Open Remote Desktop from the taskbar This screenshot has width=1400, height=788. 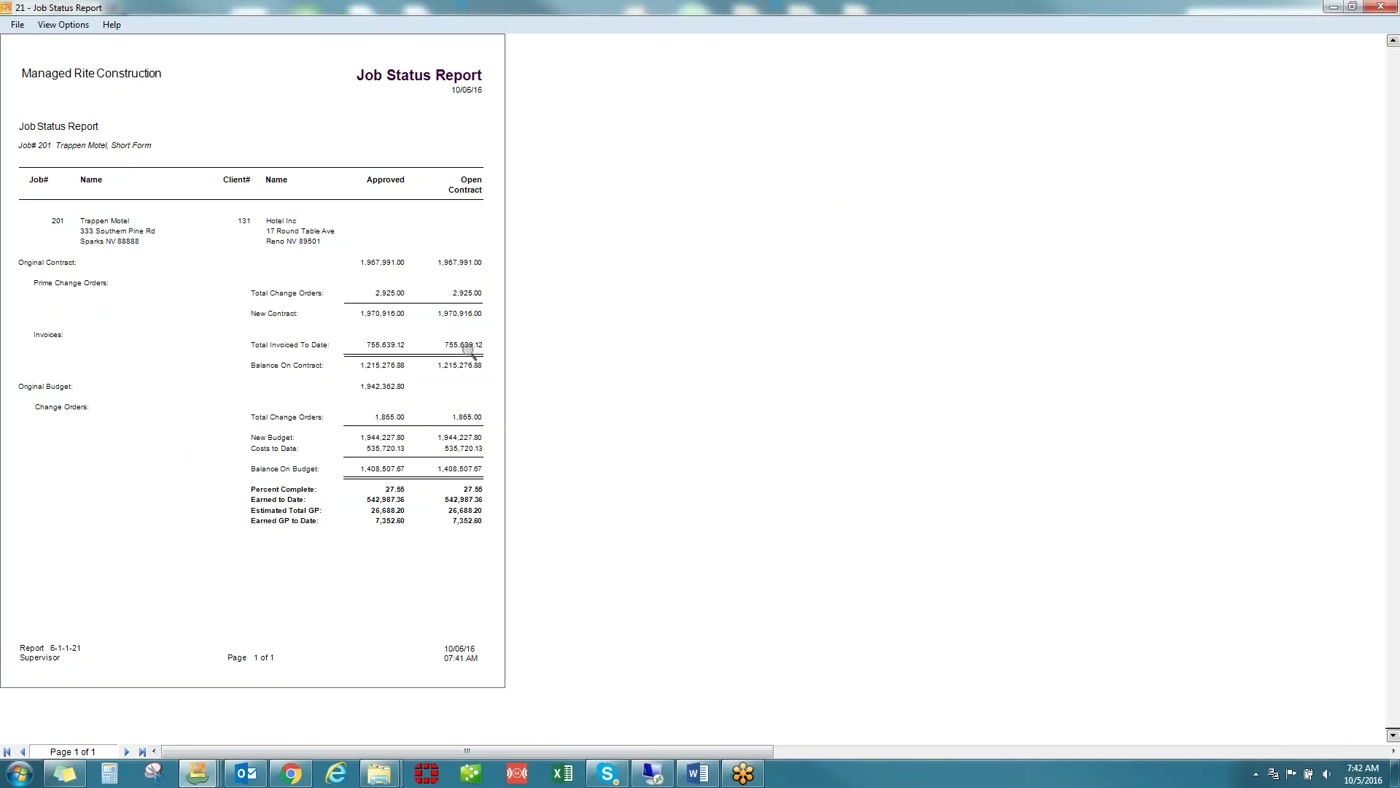652,773
